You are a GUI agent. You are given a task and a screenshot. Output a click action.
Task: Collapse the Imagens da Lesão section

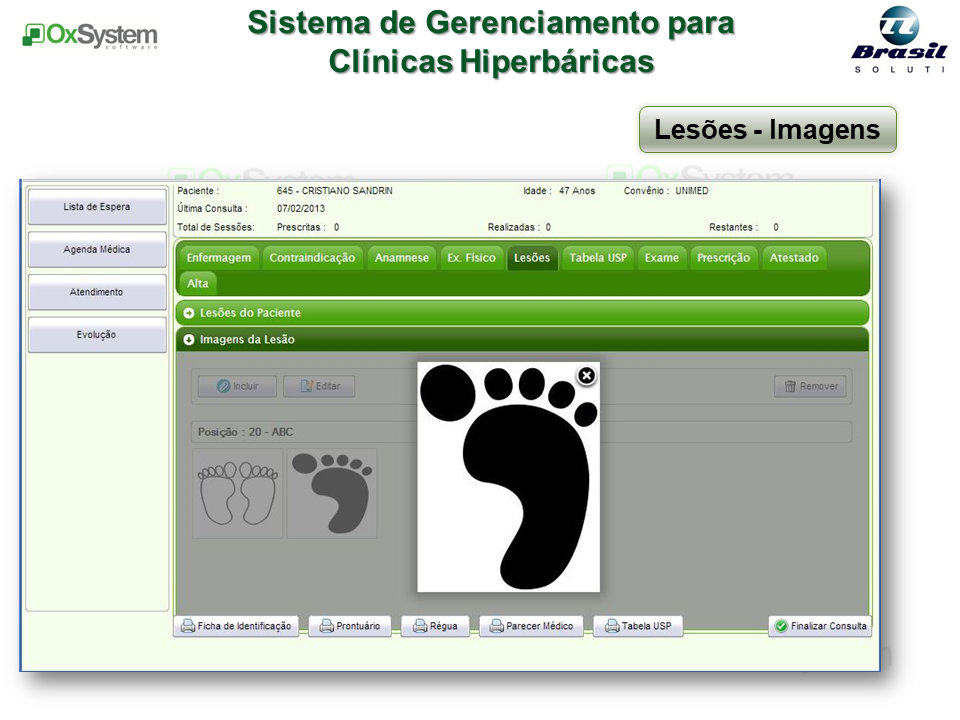189,340
